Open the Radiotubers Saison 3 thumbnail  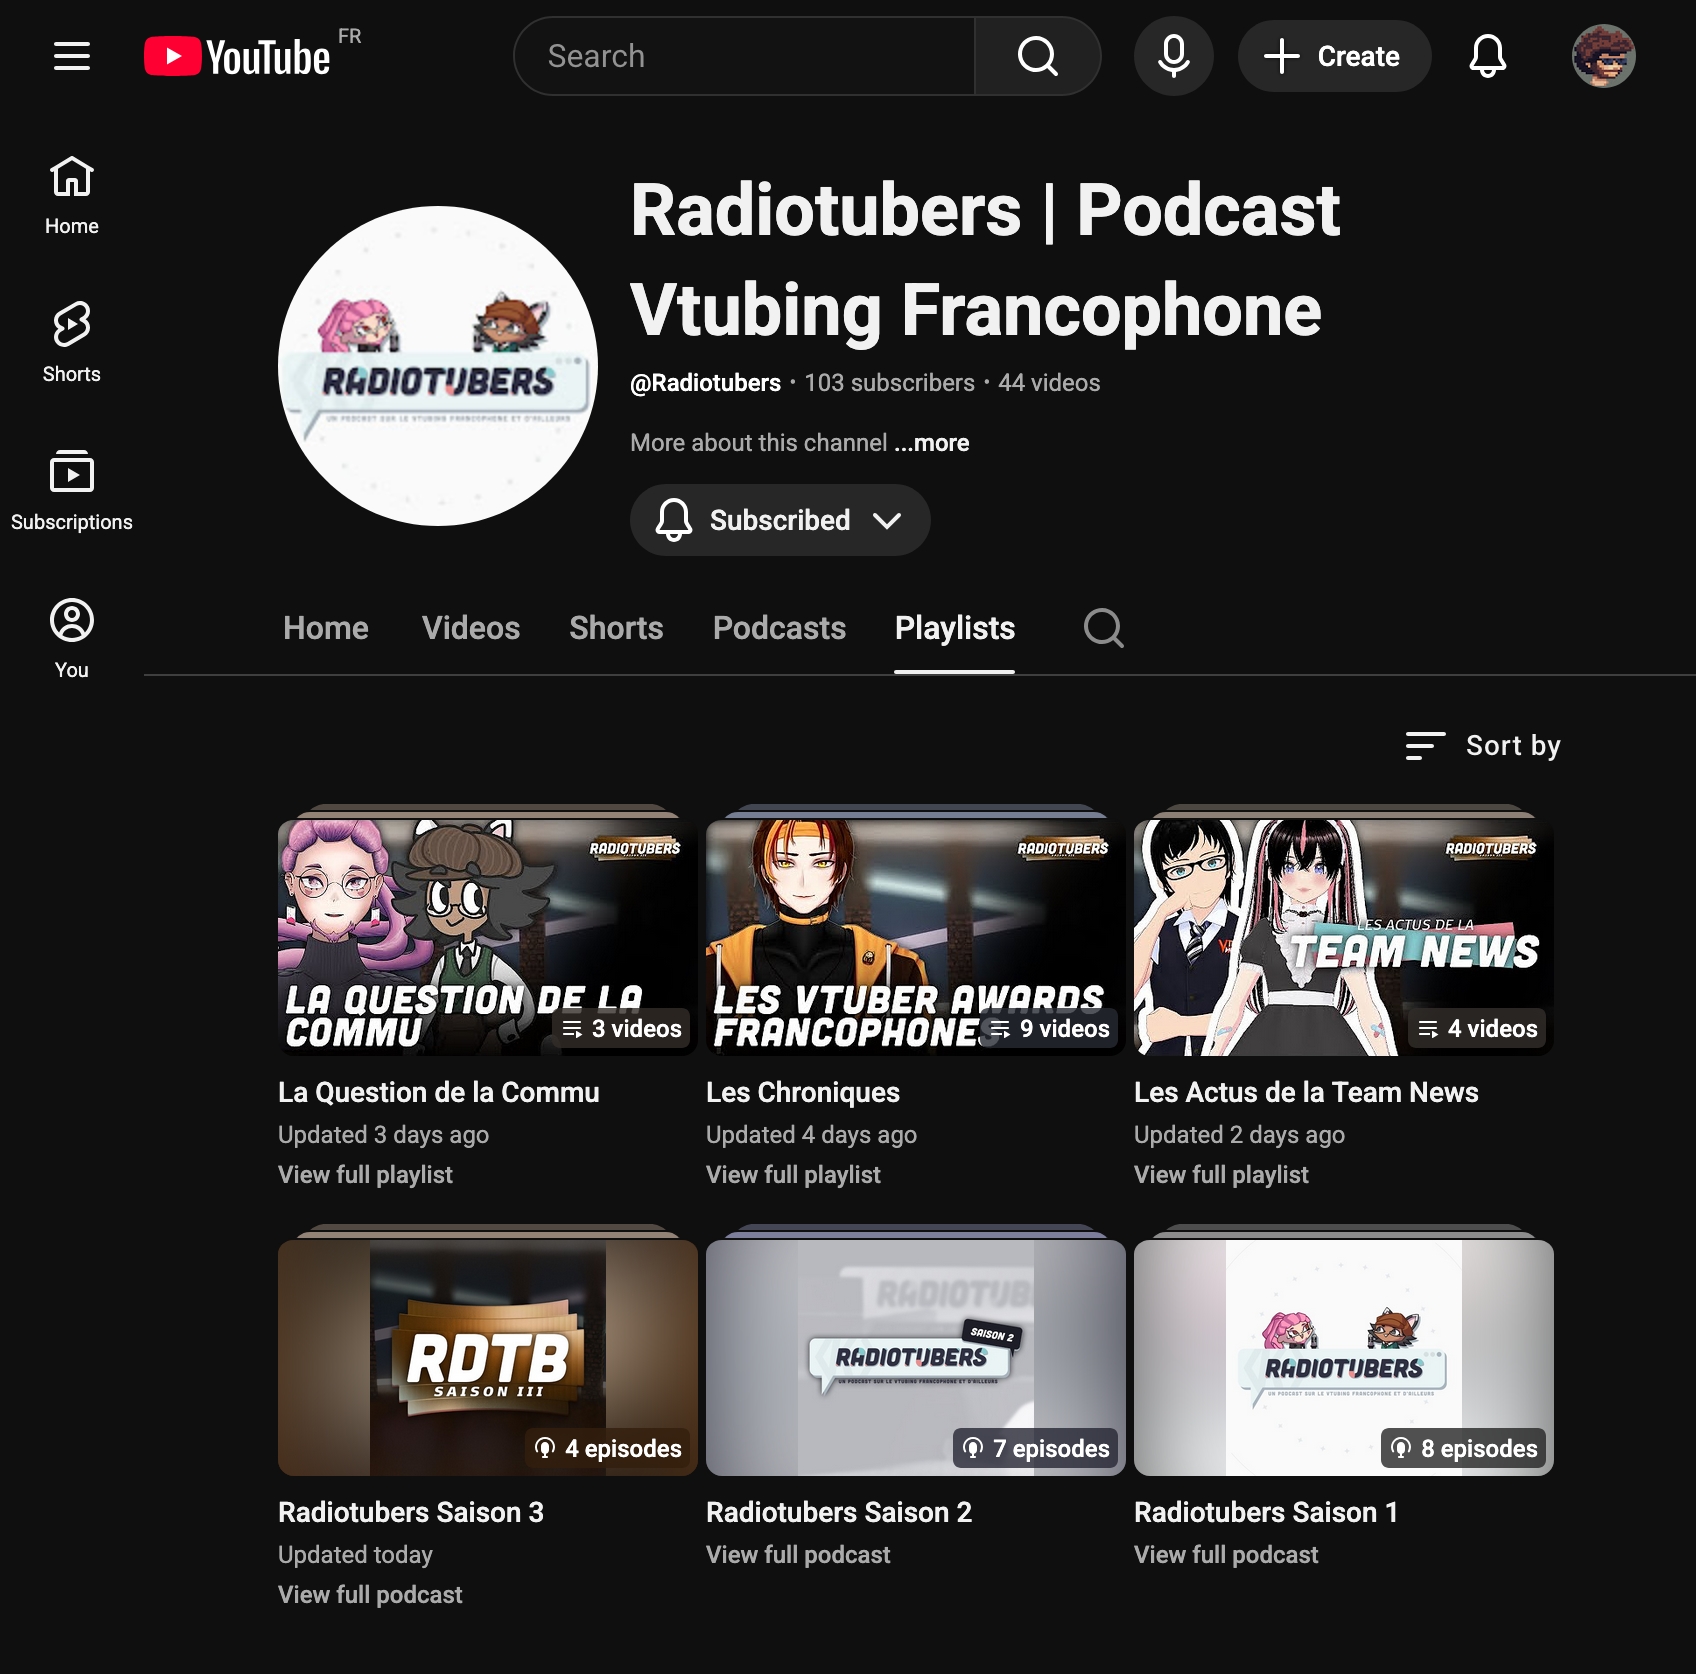pos(488,1357)
